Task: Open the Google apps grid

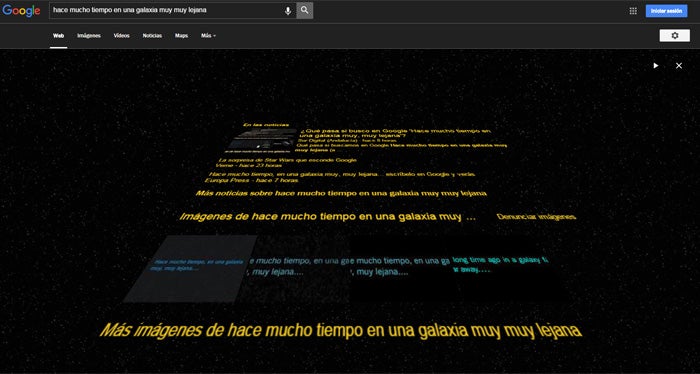Action: pos(633,11)
